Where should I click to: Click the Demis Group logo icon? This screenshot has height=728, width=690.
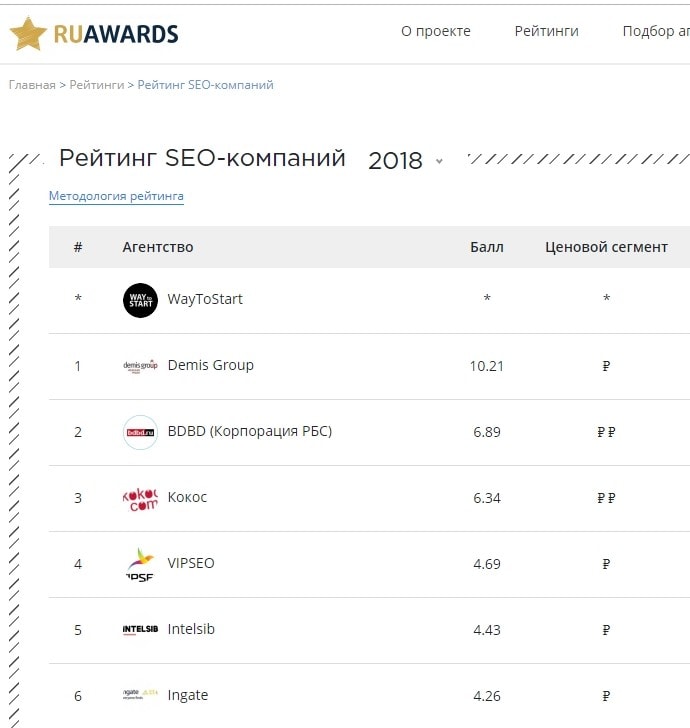point(140,366)
